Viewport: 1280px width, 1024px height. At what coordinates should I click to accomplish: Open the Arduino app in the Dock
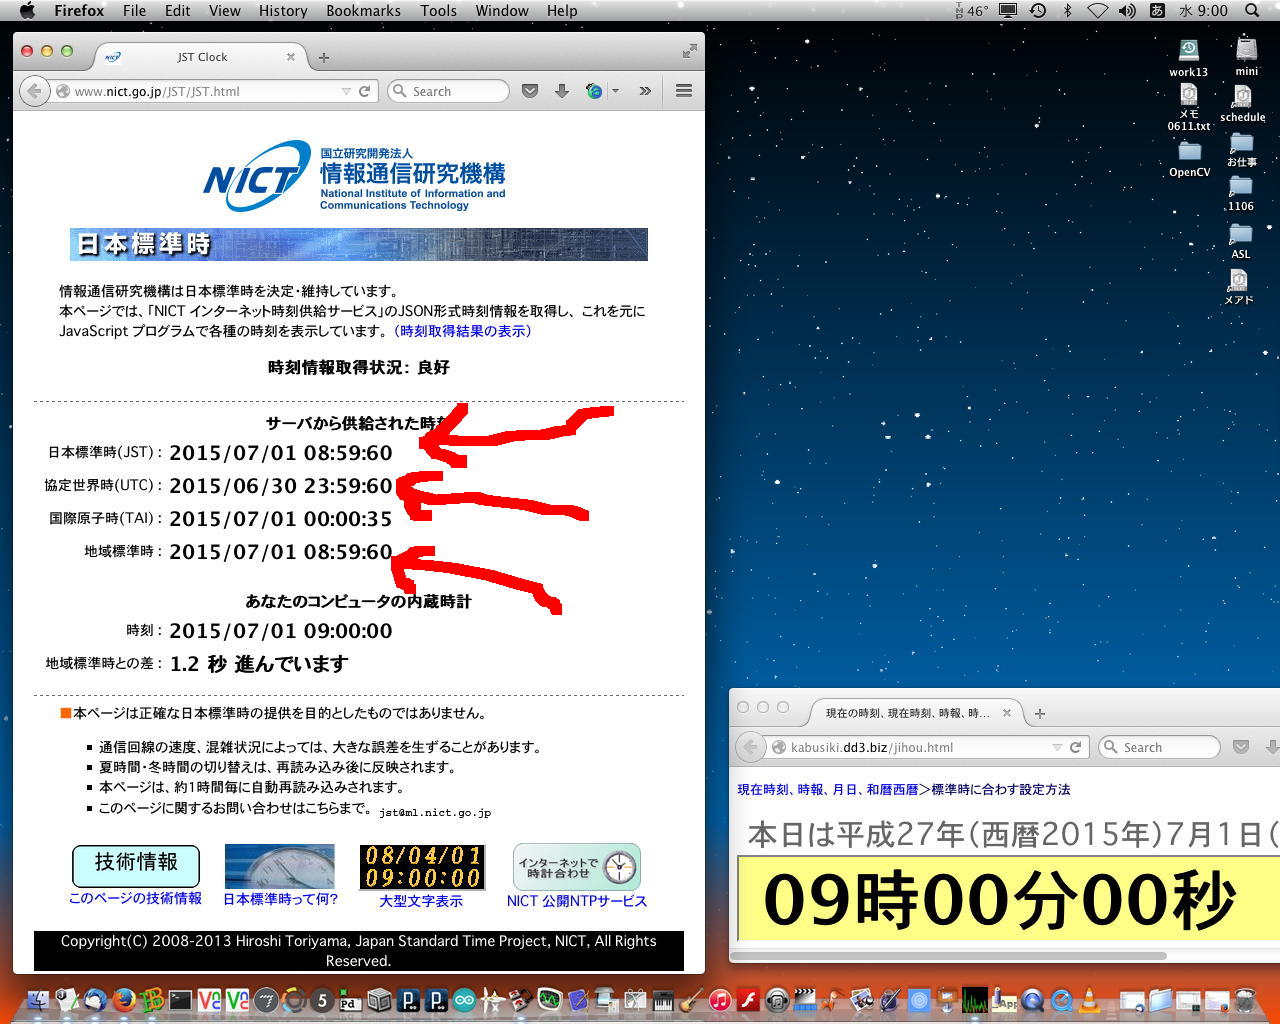click(465, 999)
